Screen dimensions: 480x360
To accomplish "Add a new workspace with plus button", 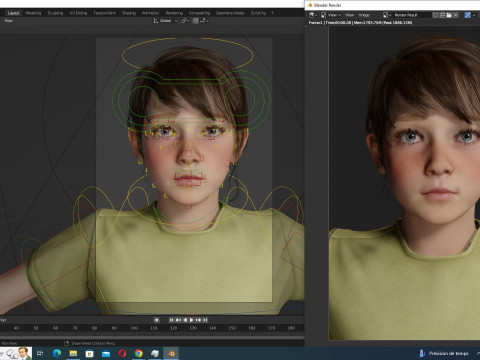I will pyautogui.click(x=272, y=13).
